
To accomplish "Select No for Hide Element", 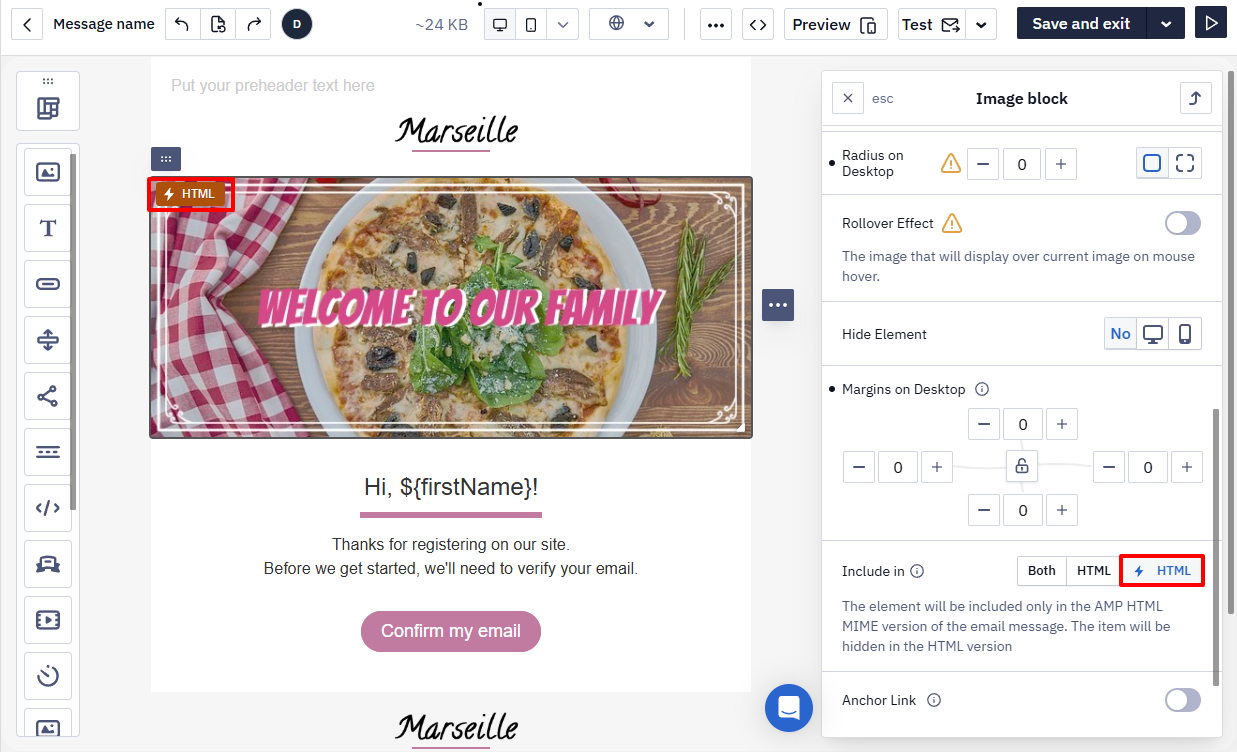I will pos(1120,334).
